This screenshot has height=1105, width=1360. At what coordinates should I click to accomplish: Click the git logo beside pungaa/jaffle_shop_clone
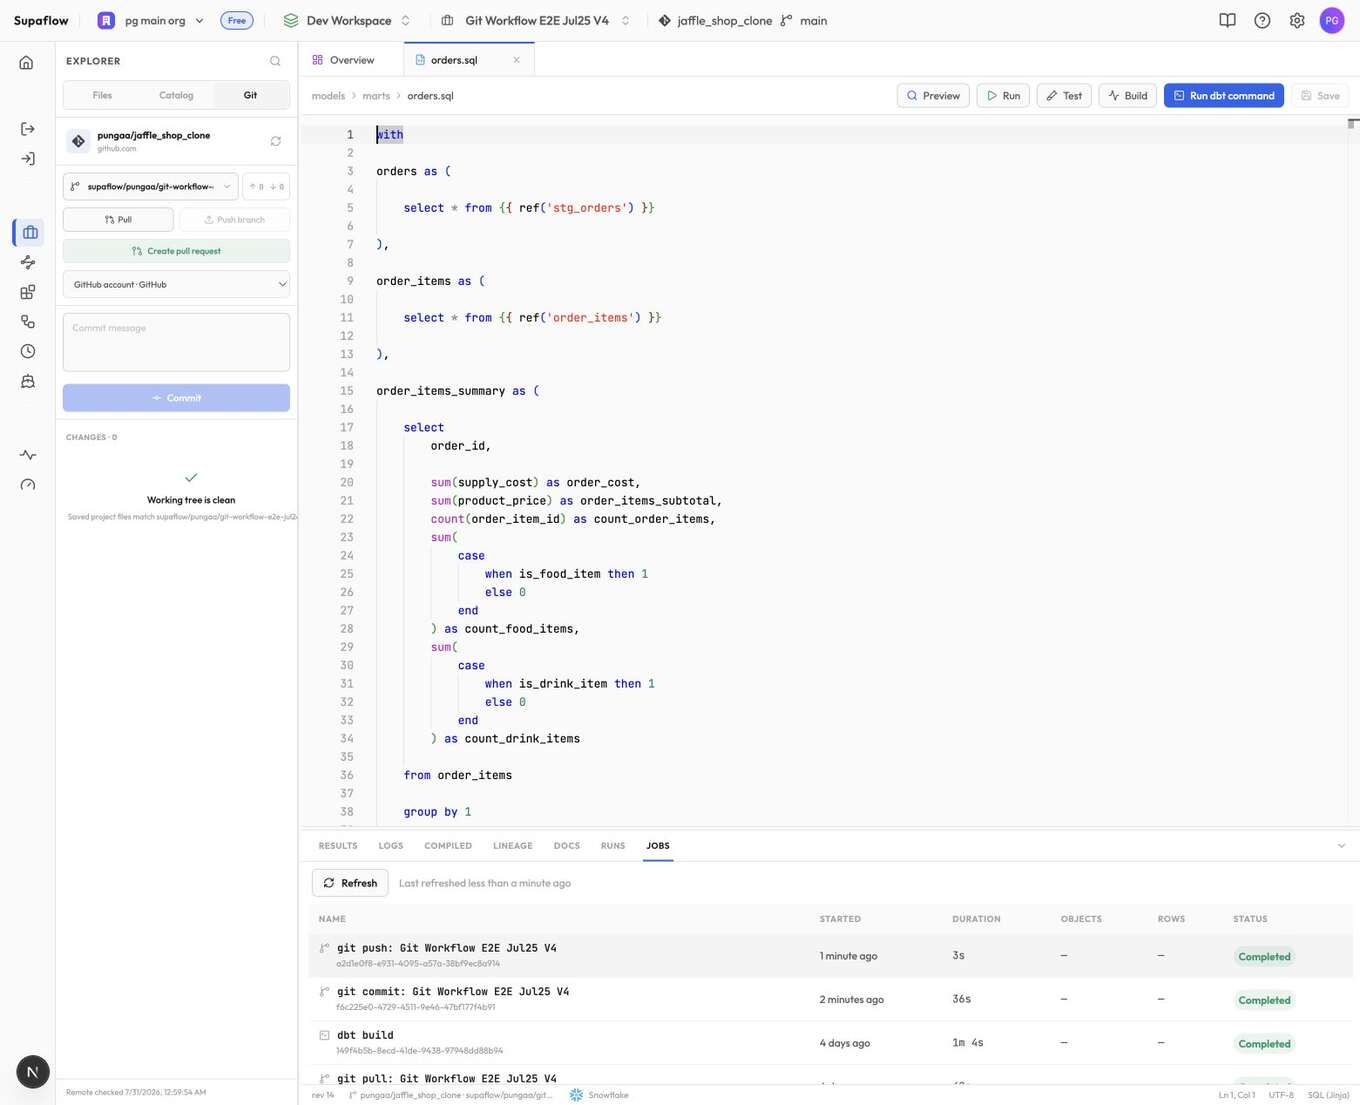tap(78, 141)
